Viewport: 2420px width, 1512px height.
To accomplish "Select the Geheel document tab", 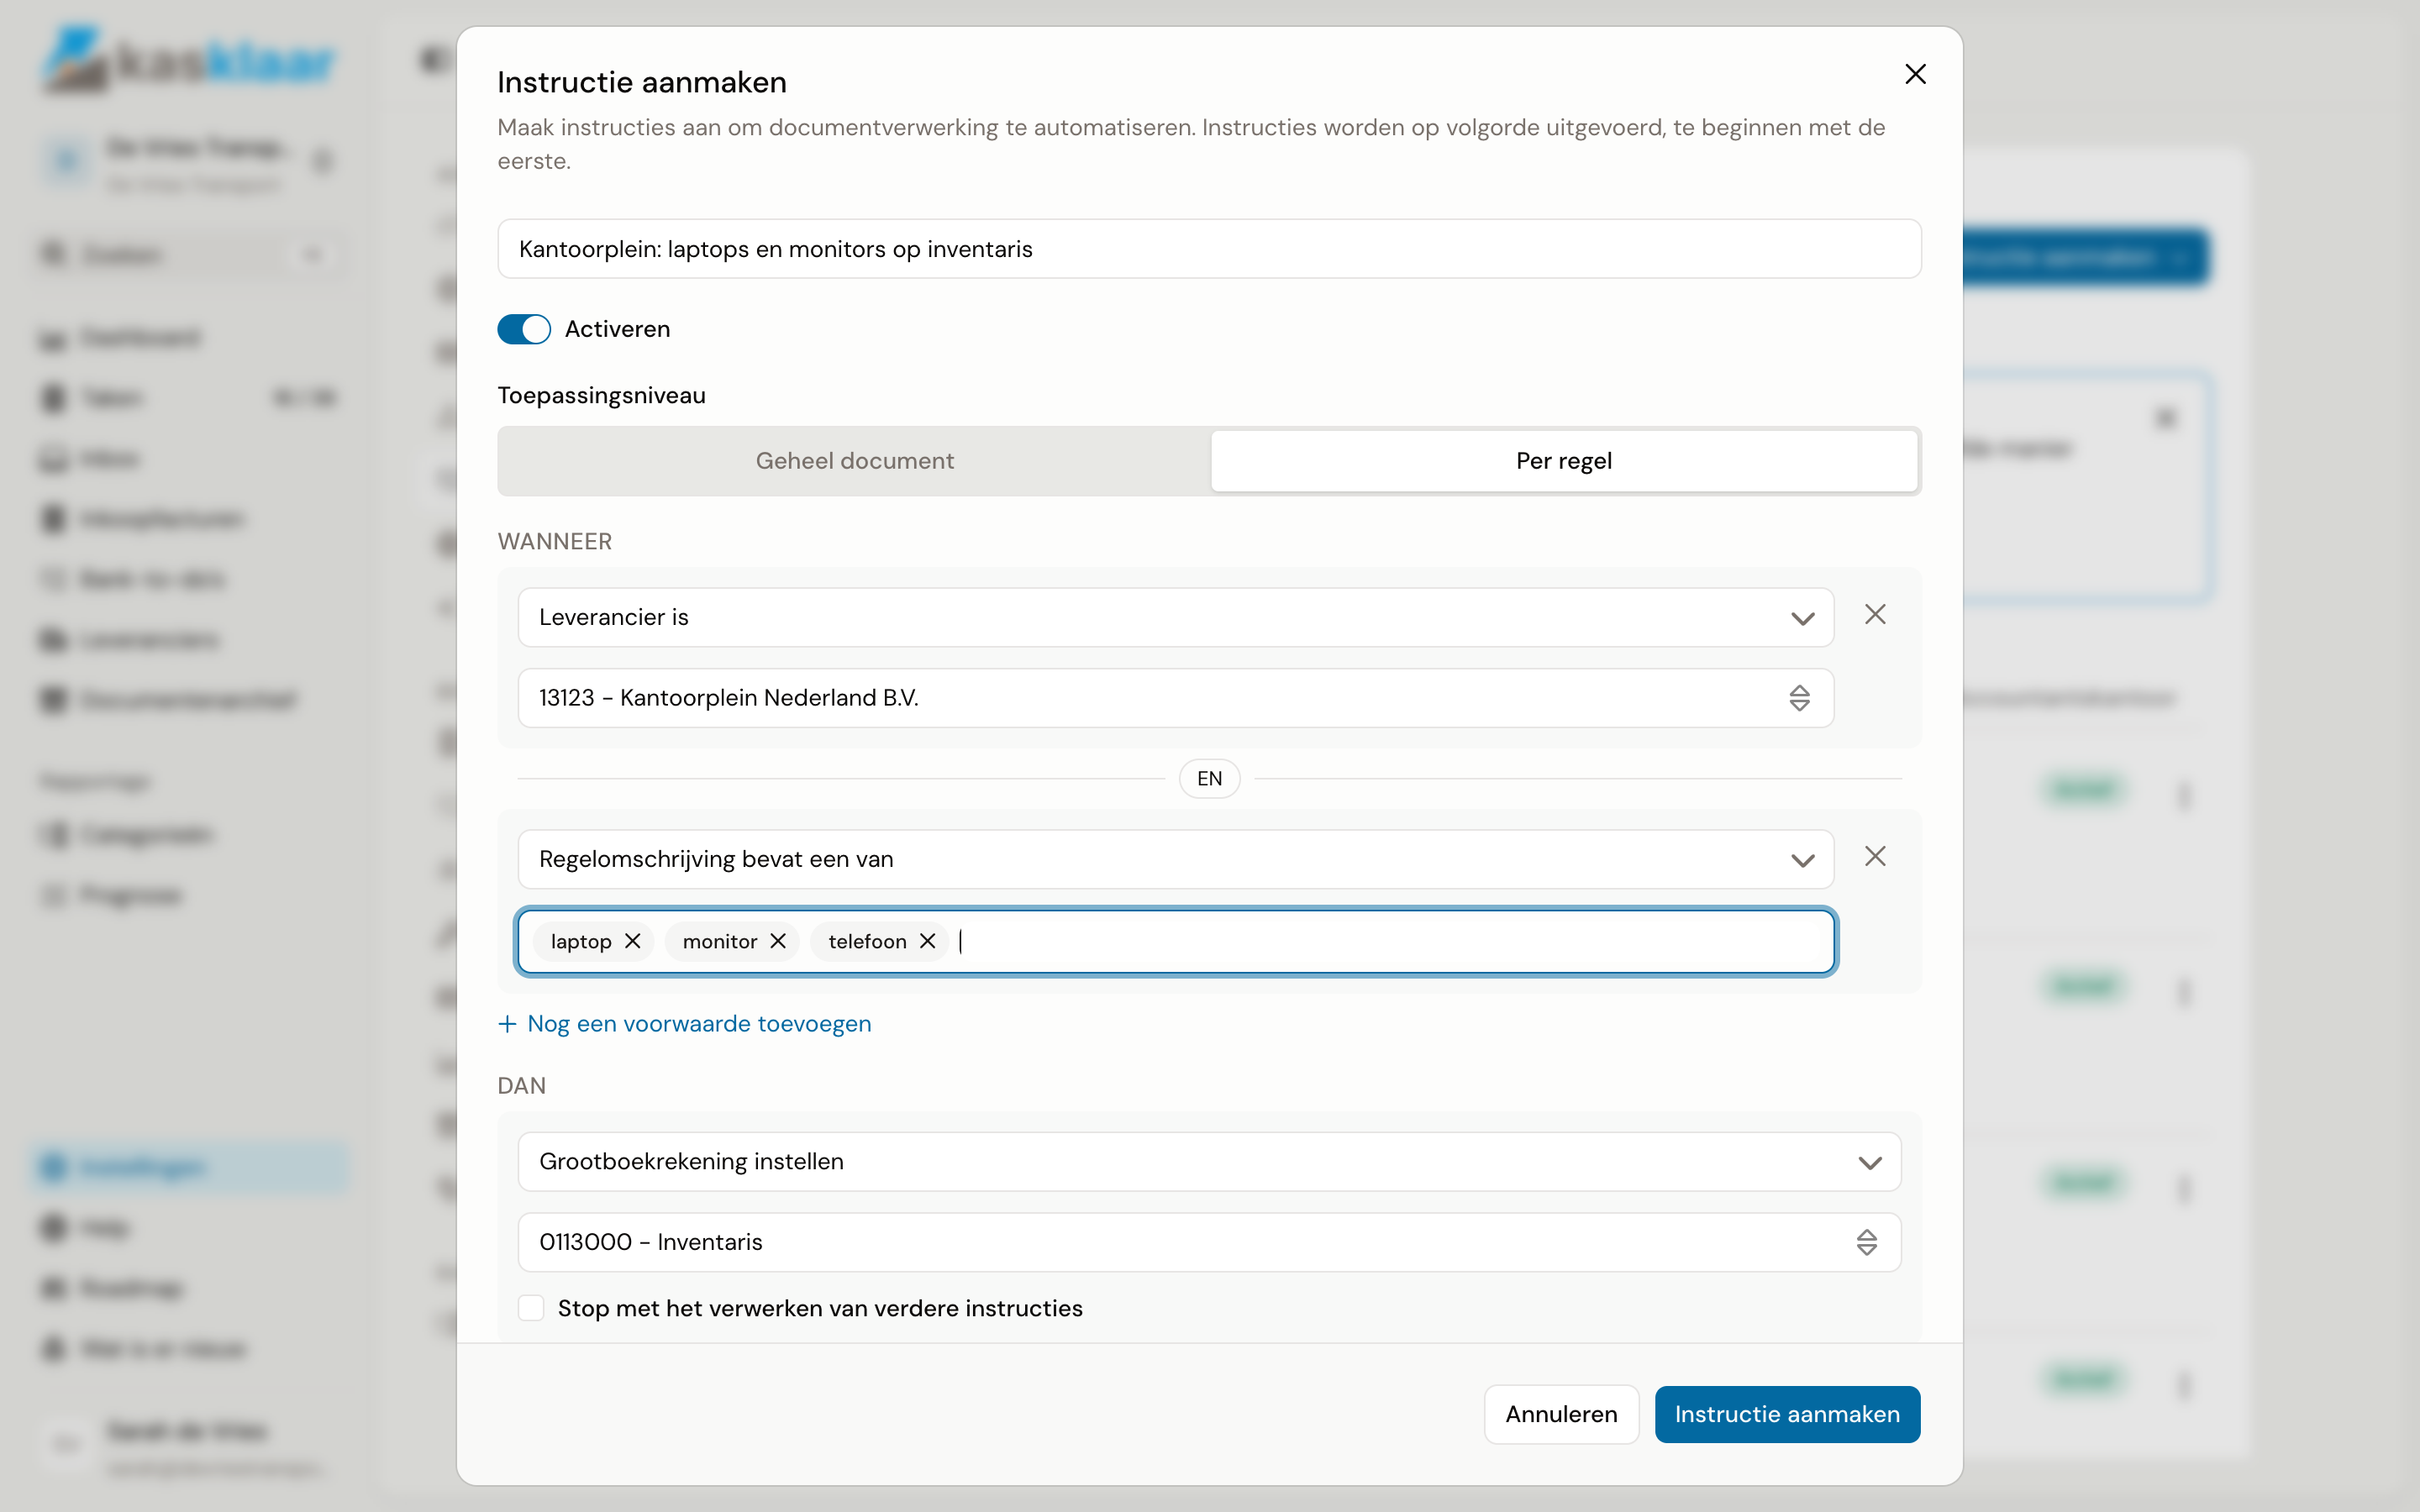I will pos(855,461).
